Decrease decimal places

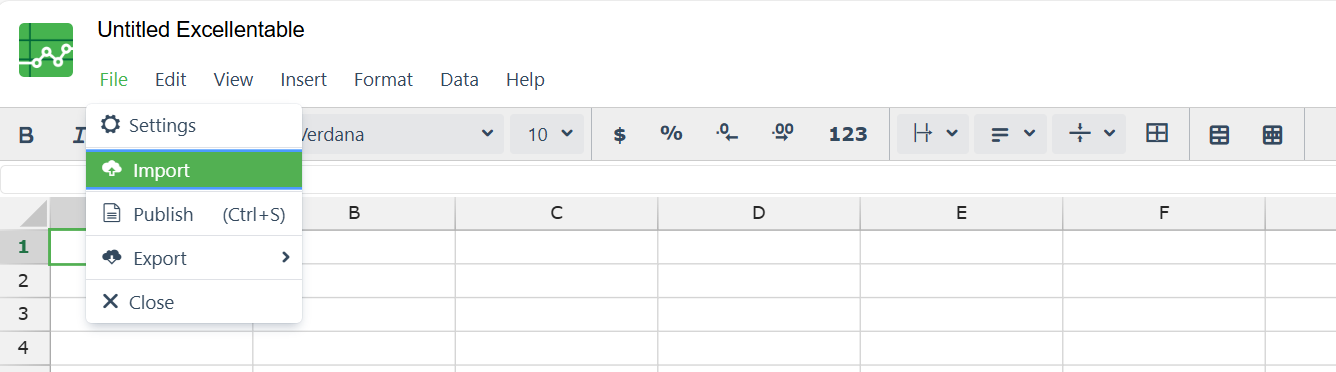pyautogui.click(x=727, y=134)
